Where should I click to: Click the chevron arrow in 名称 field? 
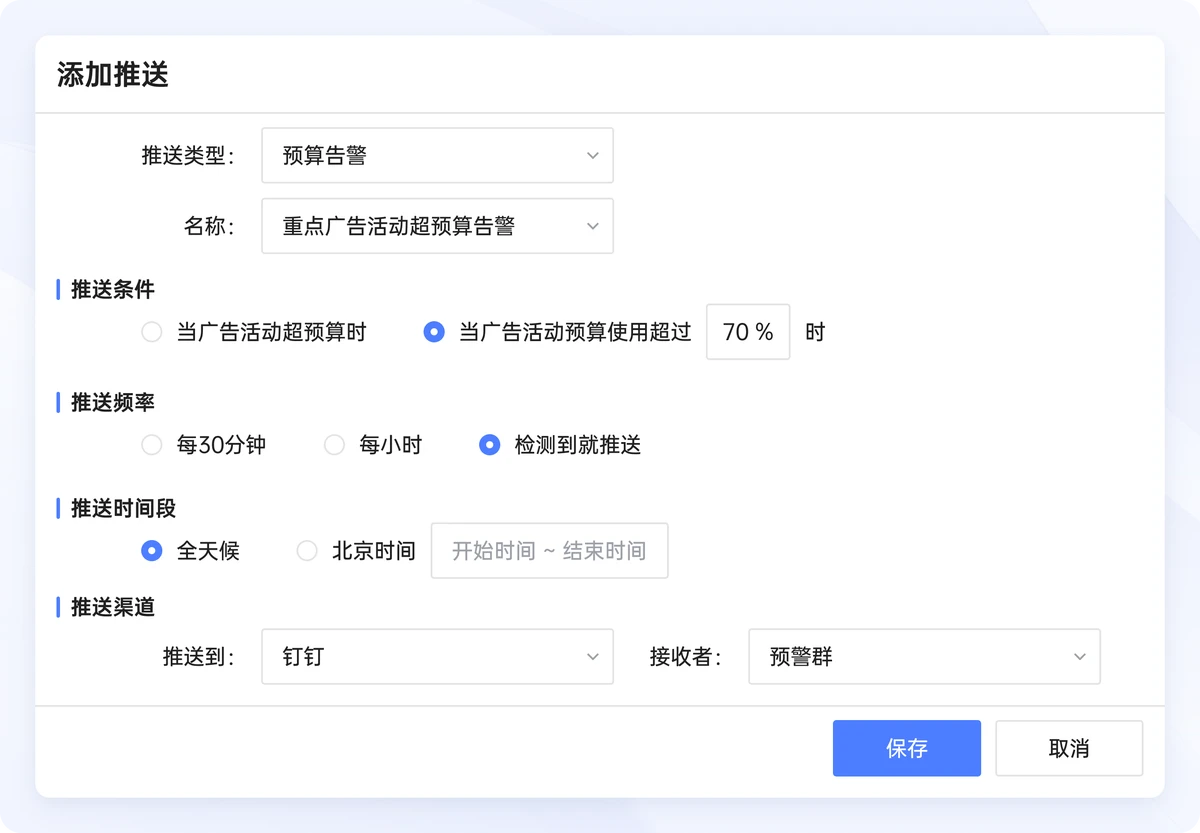(x=592, y=226)
